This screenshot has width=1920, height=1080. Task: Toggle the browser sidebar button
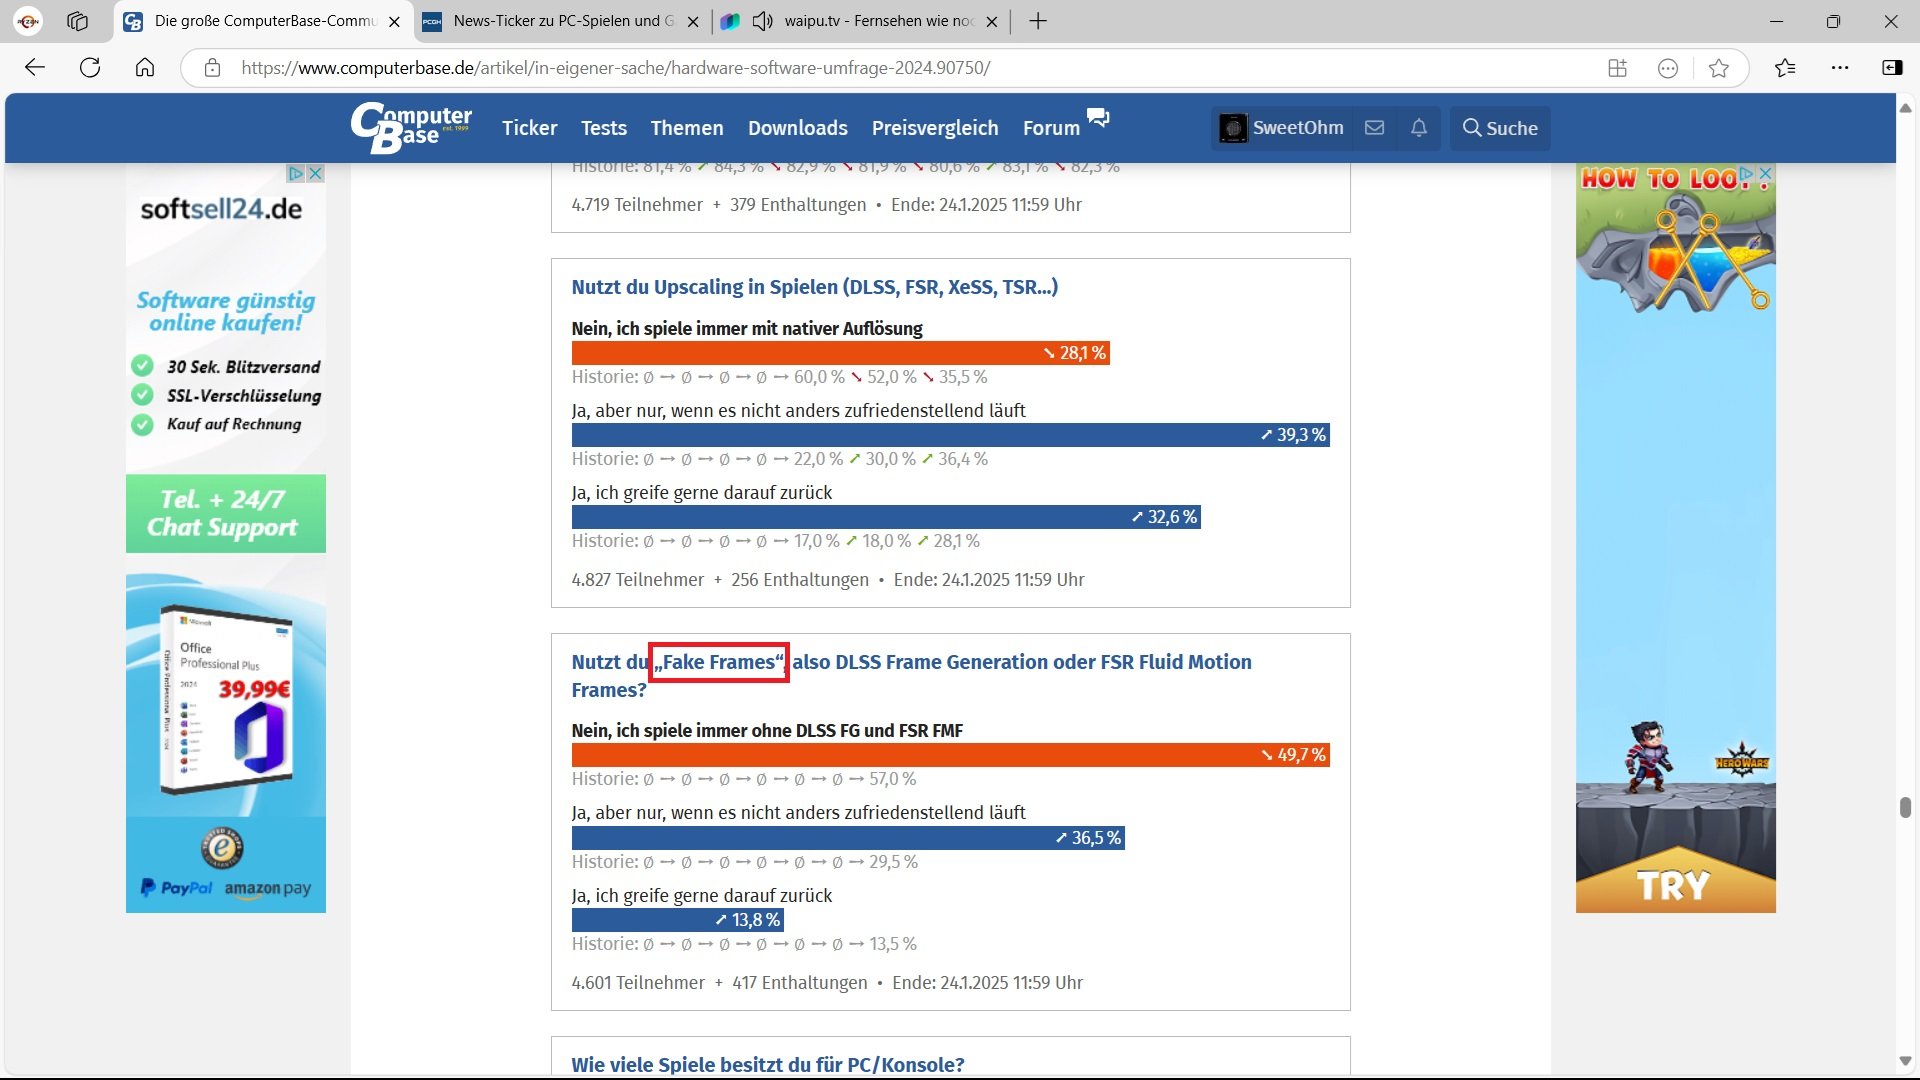(1892, 68)
